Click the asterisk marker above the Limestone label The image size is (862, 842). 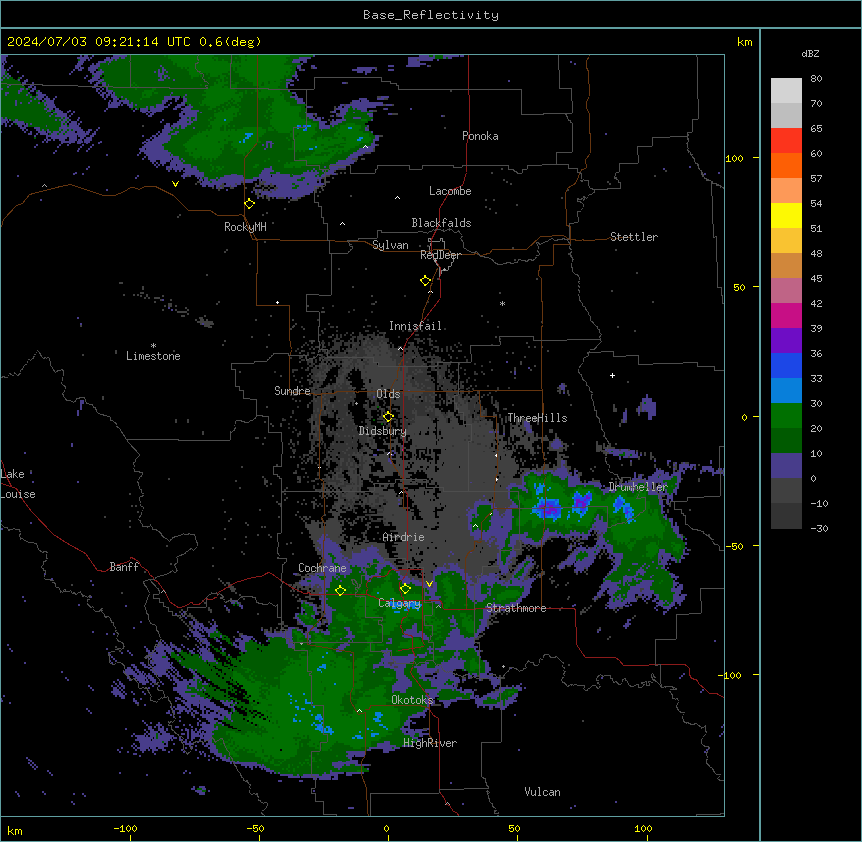[153, 346]
